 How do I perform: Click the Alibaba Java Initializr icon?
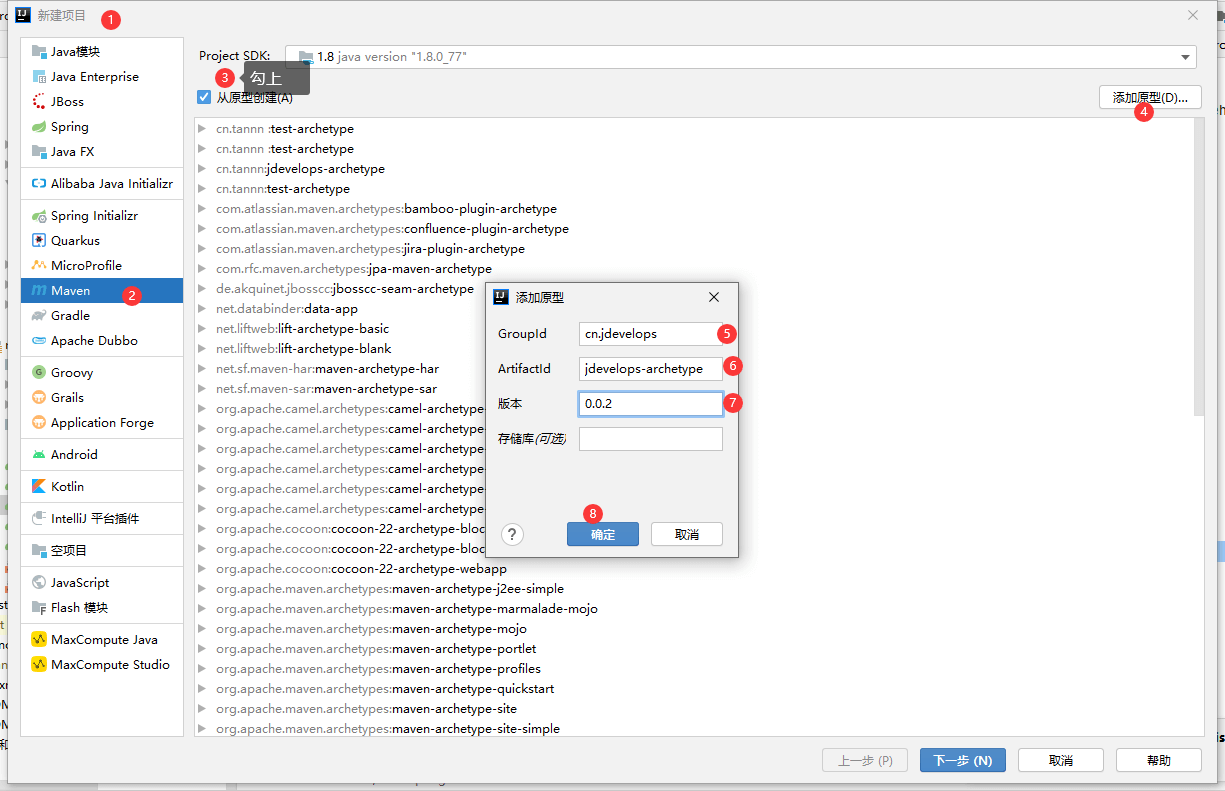(39, 184)
